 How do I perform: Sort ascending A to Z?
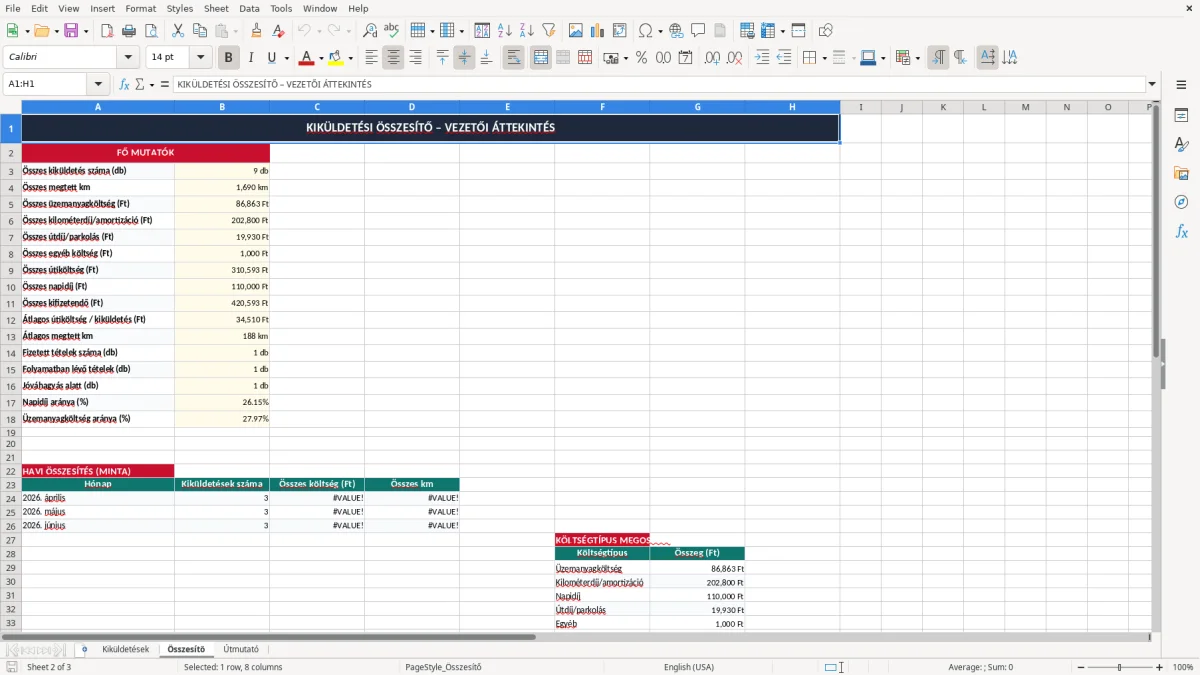point(505,31)
